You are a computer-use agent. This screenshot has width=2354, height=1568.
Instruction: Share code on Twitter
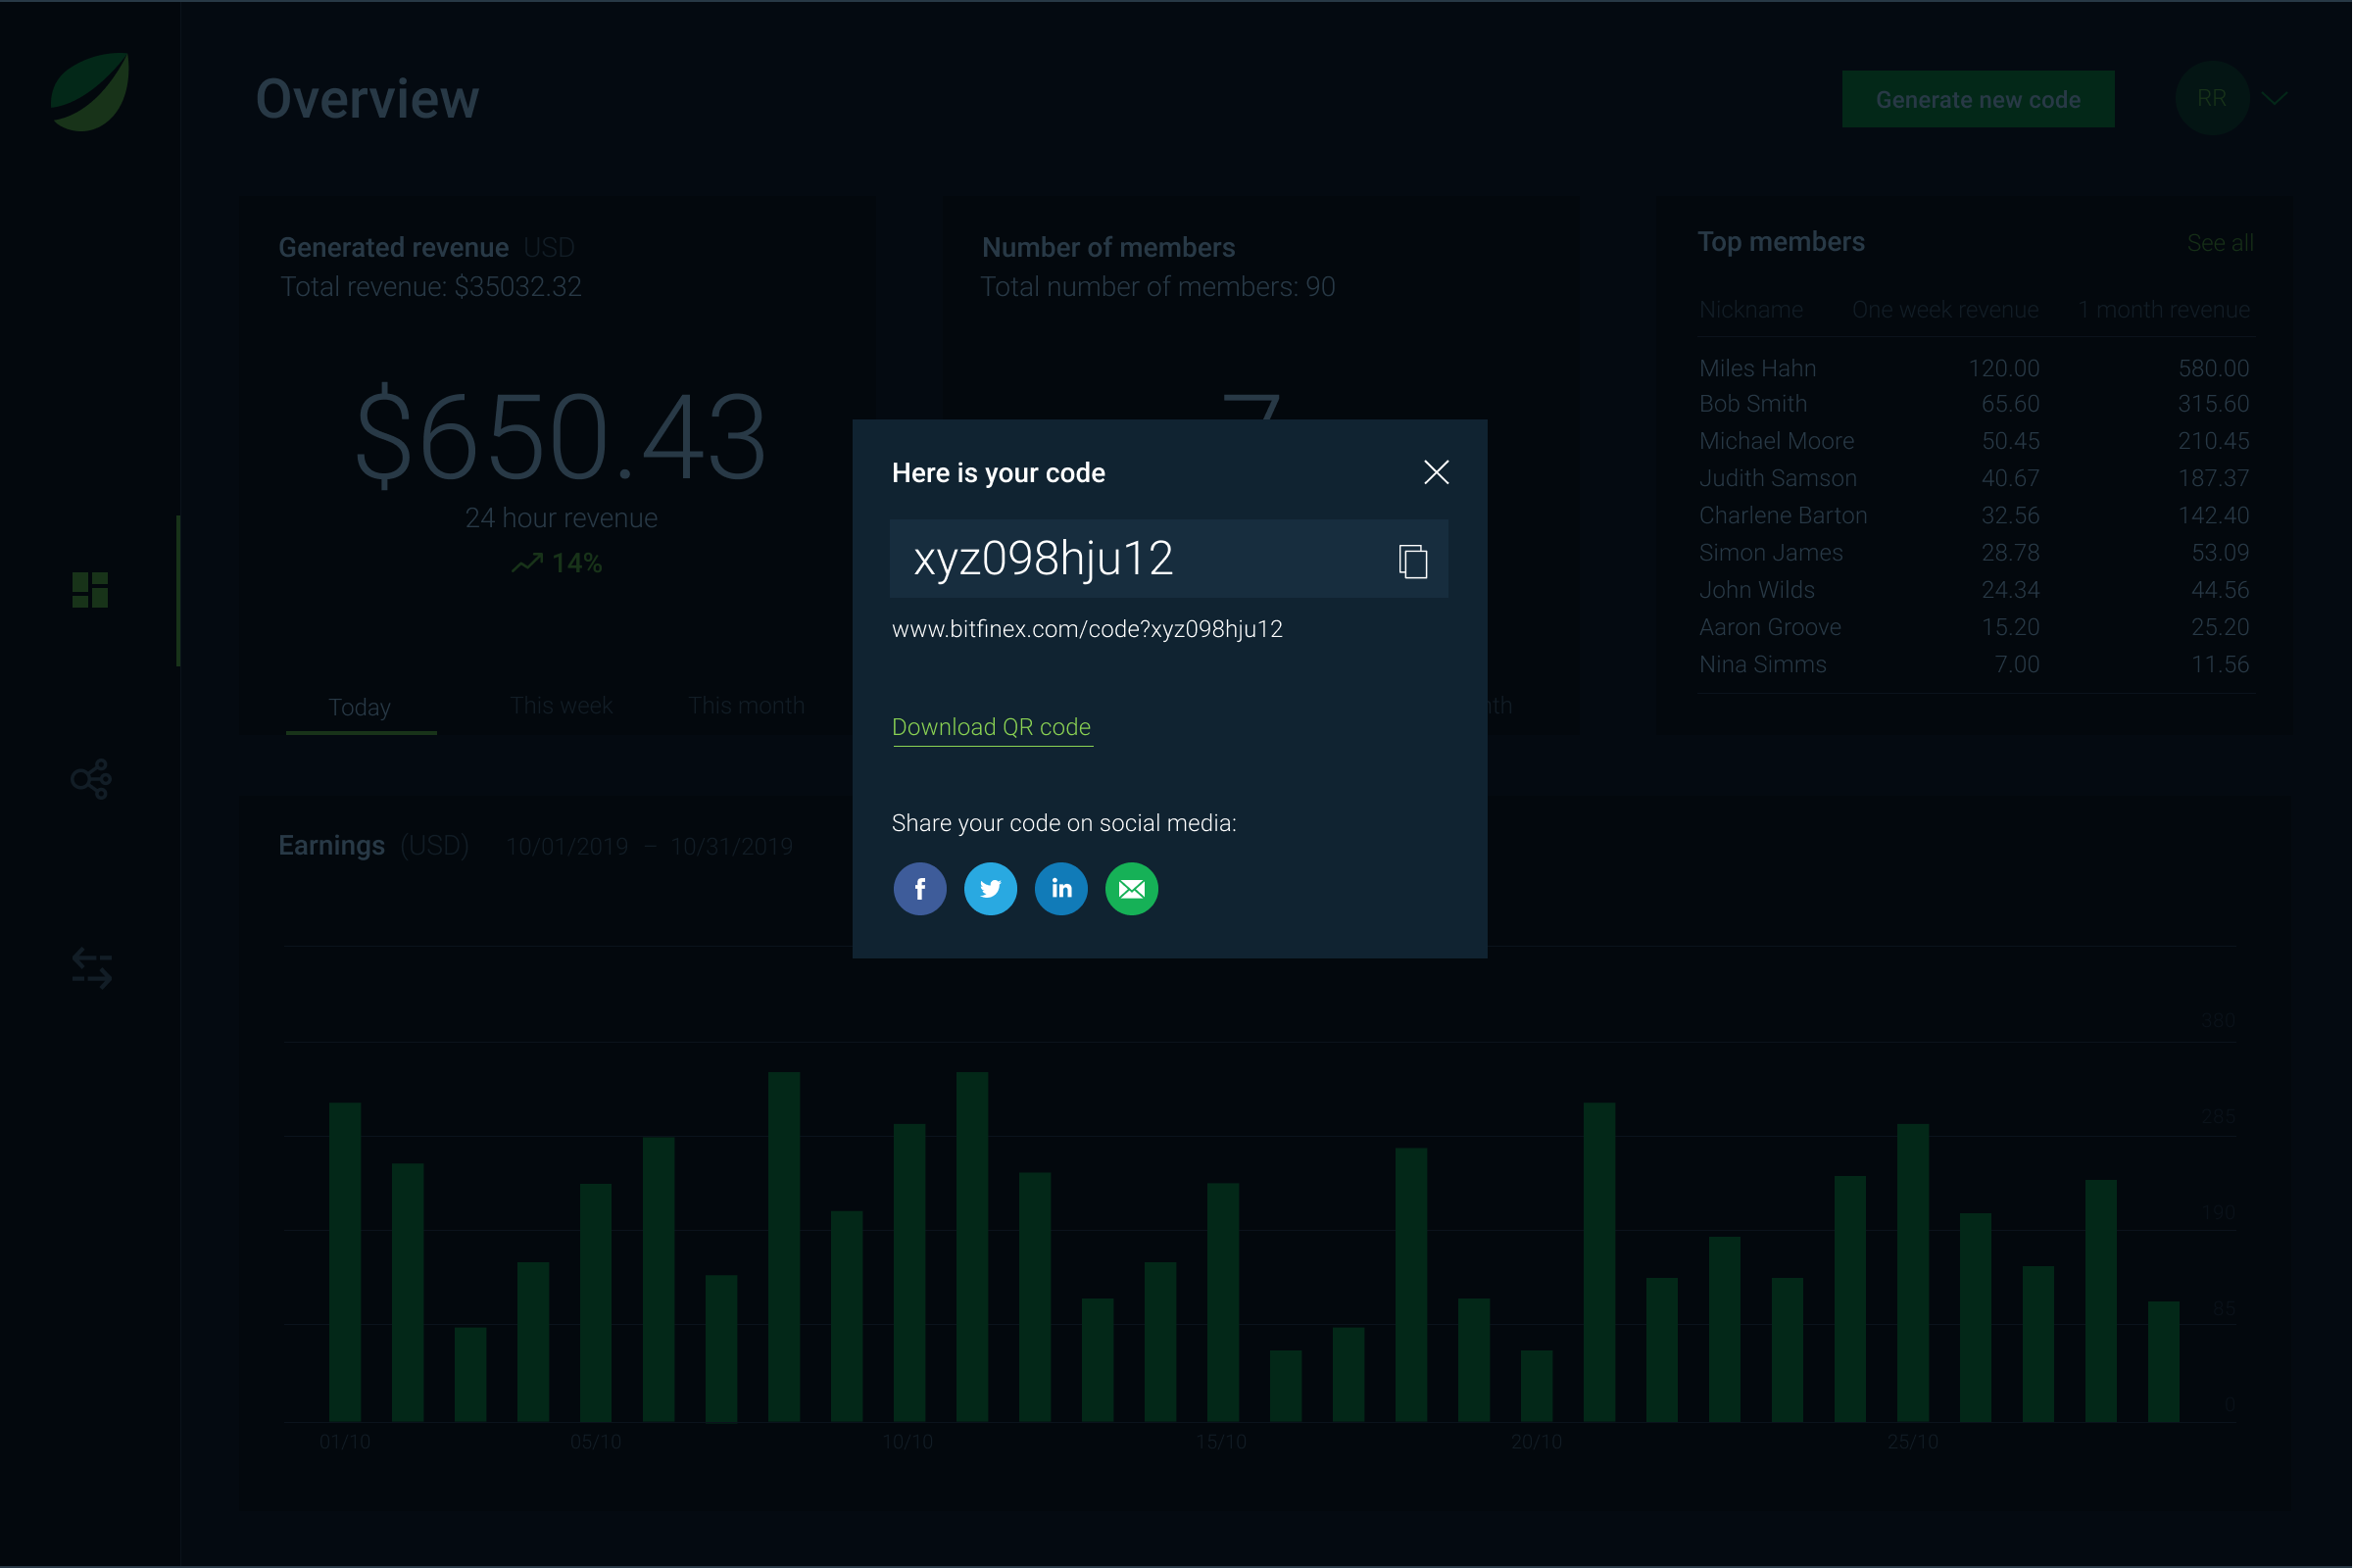click(x=990, y=889)
